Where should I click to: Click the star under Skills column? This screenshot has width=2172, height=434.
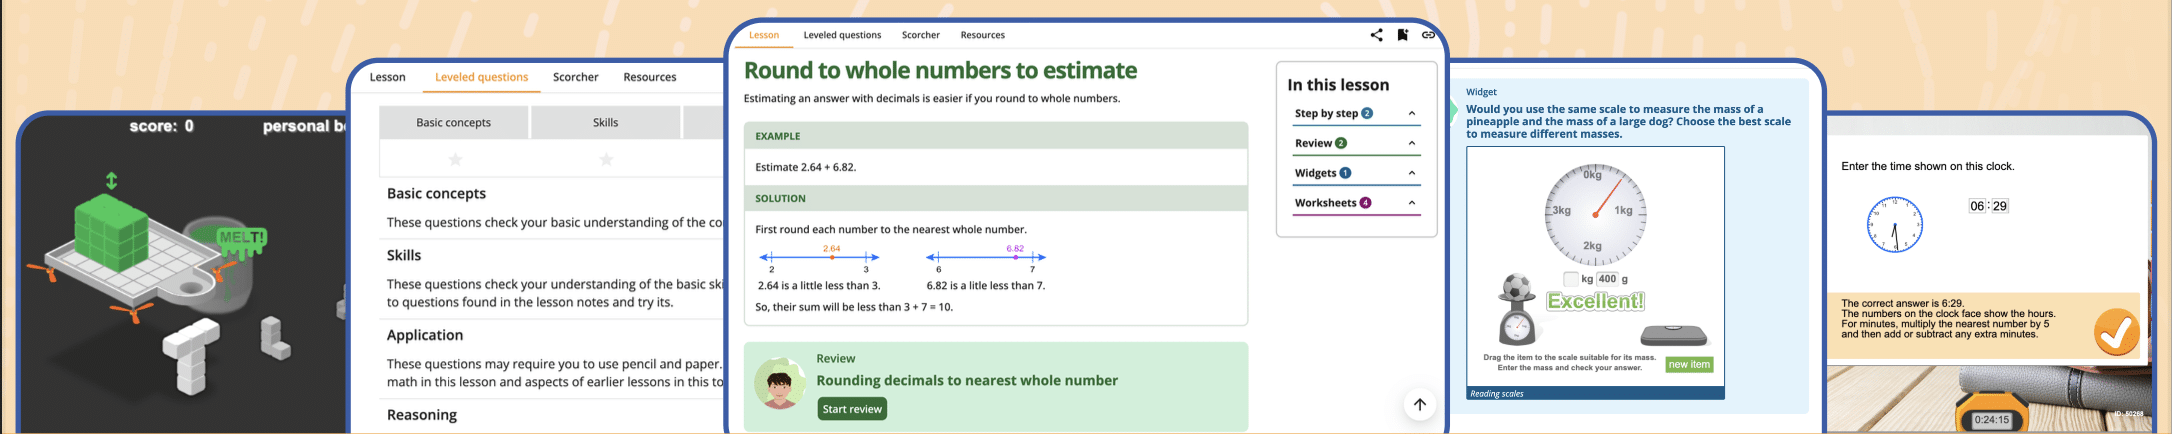(x=606, y=159)
